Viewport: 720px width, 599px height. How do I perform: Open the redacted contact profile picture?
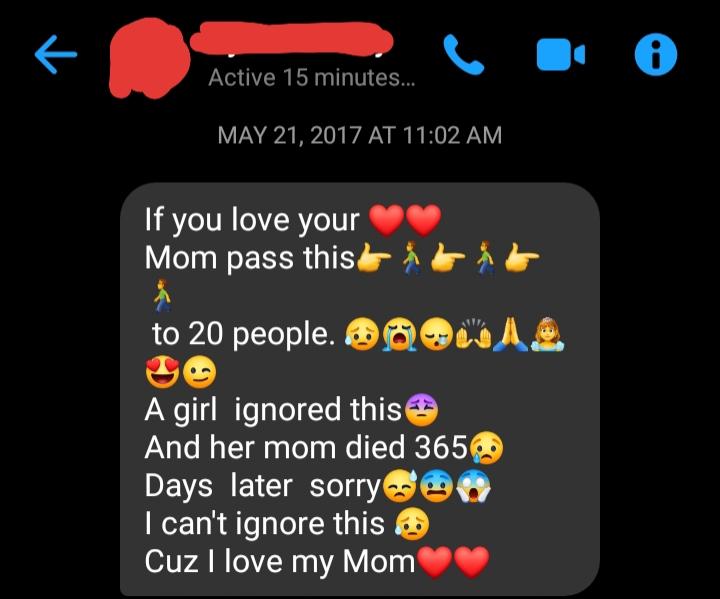tap(149, 57)
